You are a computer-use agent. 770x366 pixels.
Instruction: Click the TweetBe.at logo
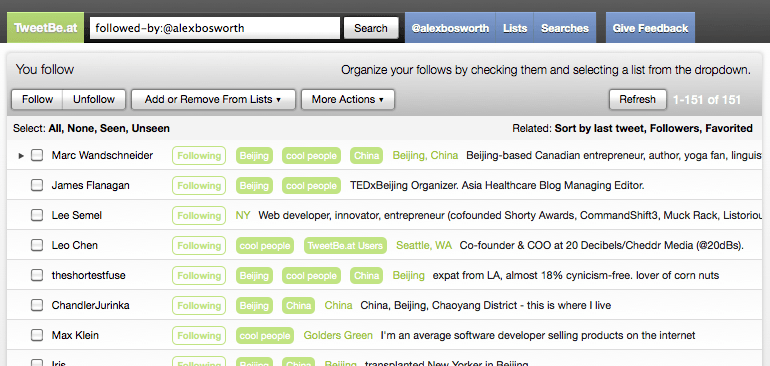coord(46,28)
